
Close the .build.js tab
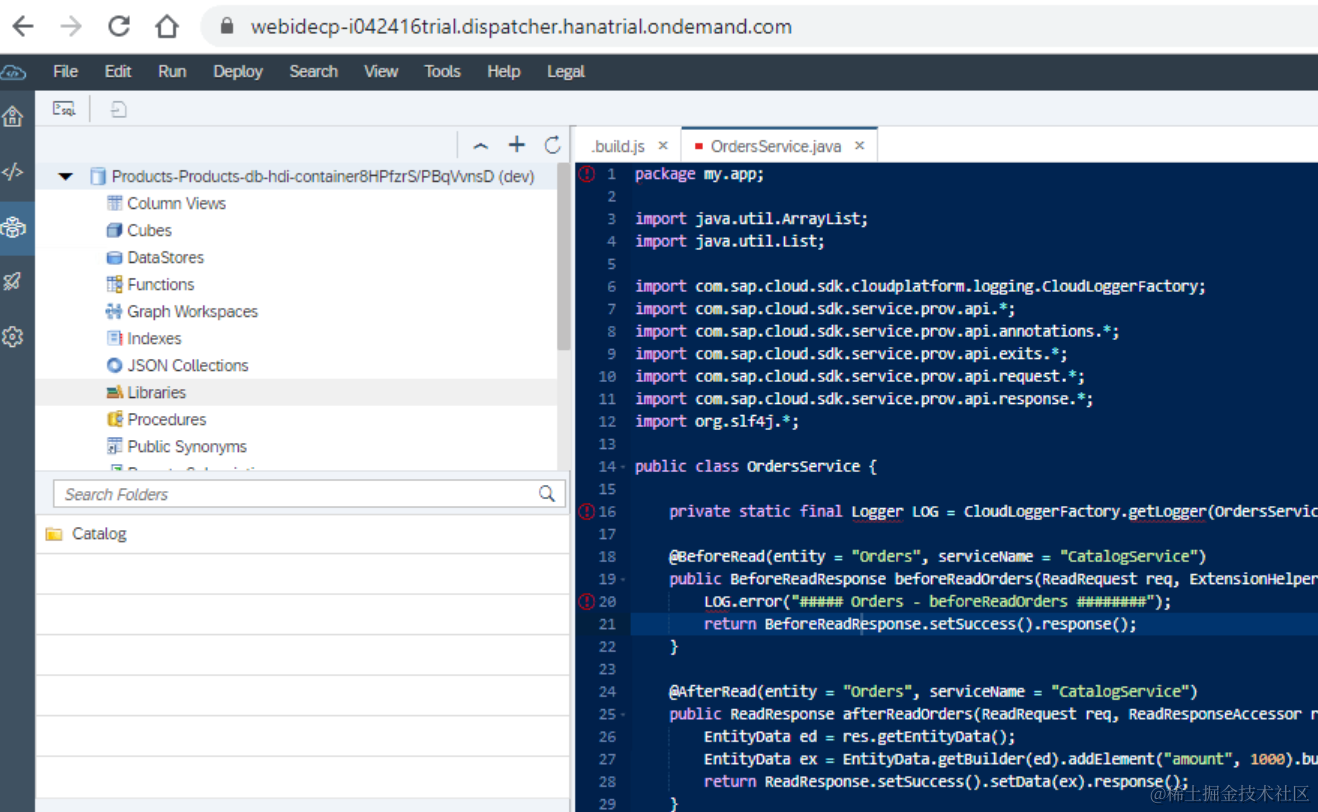pyautogui.click(x=663, y=146)
